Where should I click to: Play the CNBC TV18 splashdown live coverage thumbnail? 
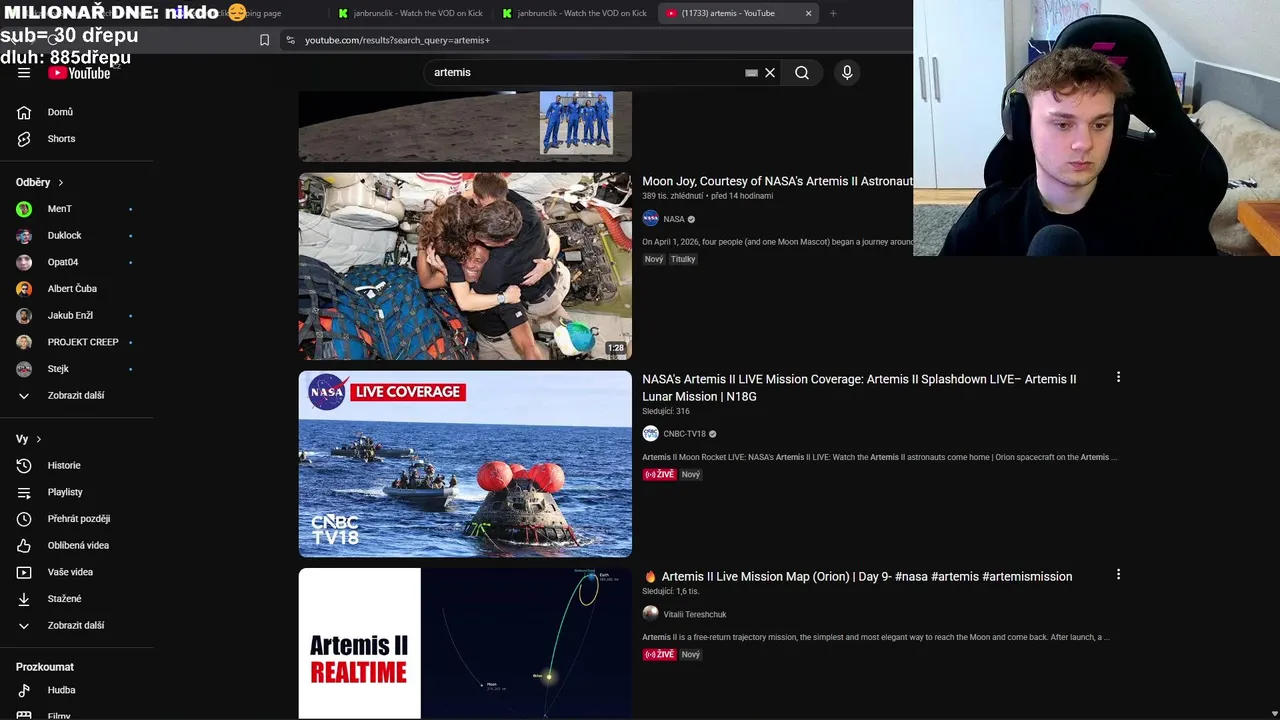465,464
